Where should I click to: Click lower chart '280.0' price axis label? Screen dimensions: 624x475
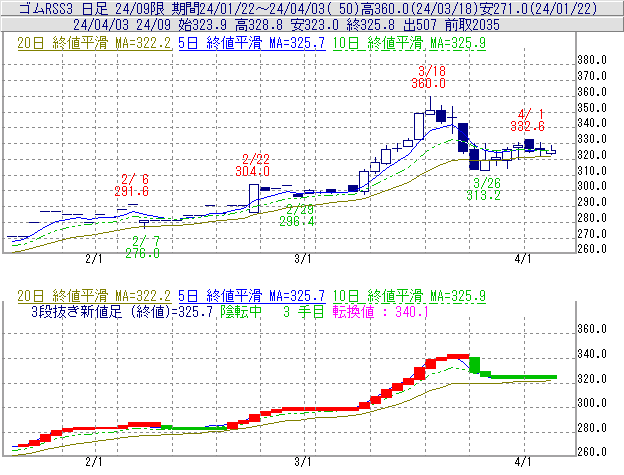coord(592,428)
